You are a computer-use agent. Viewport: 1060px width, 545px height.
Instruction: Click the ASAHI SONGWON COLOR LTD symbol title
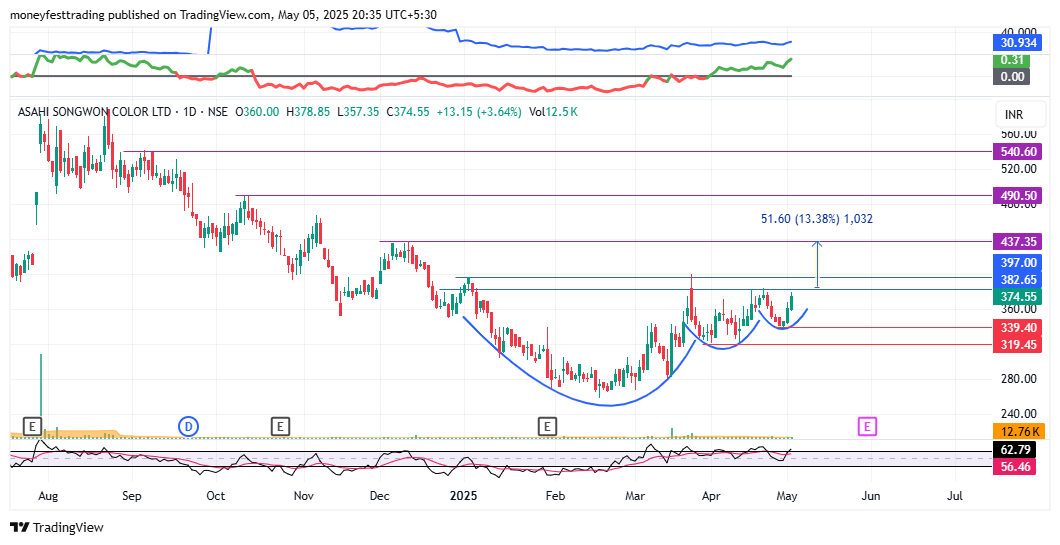click(94, 112)
